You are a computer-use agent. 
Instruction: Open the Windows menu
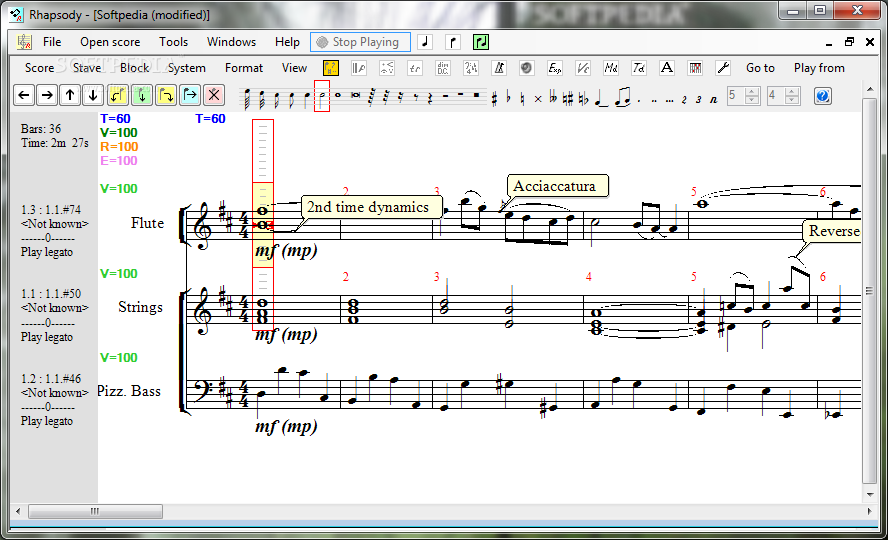click(x=231, y=42)
